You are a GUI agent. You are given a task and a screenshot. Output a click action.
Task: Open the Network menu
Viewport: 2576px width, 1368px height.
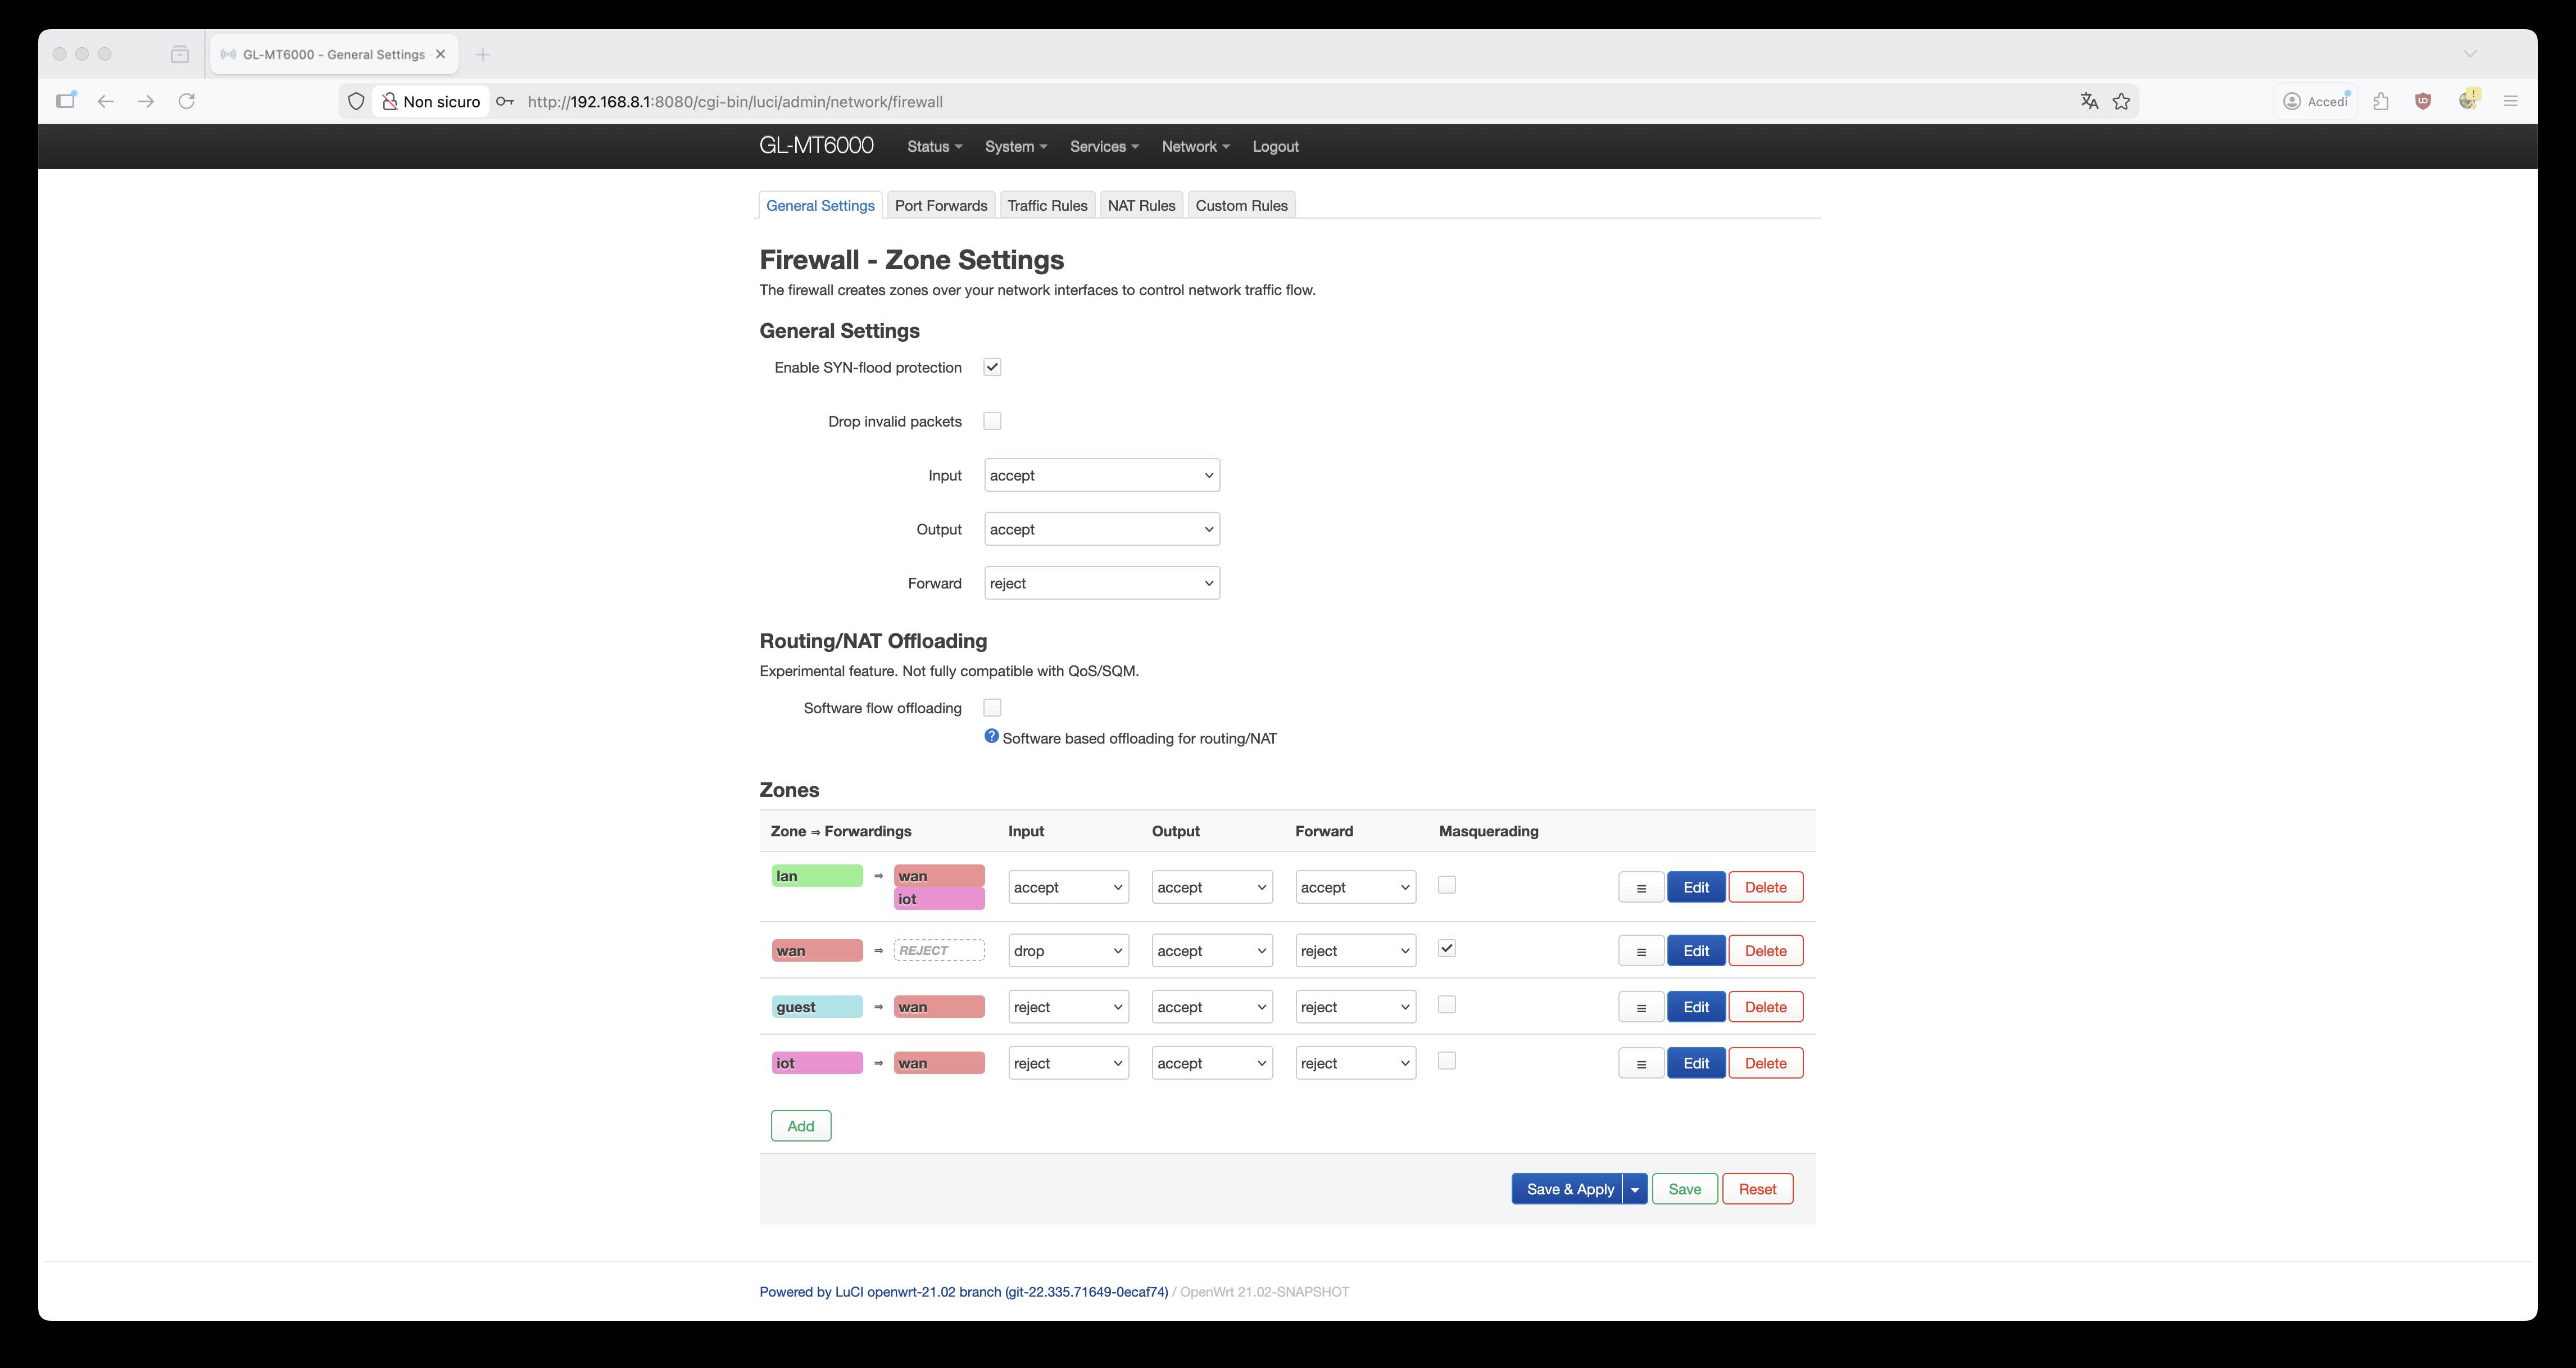coord(1194,146)
